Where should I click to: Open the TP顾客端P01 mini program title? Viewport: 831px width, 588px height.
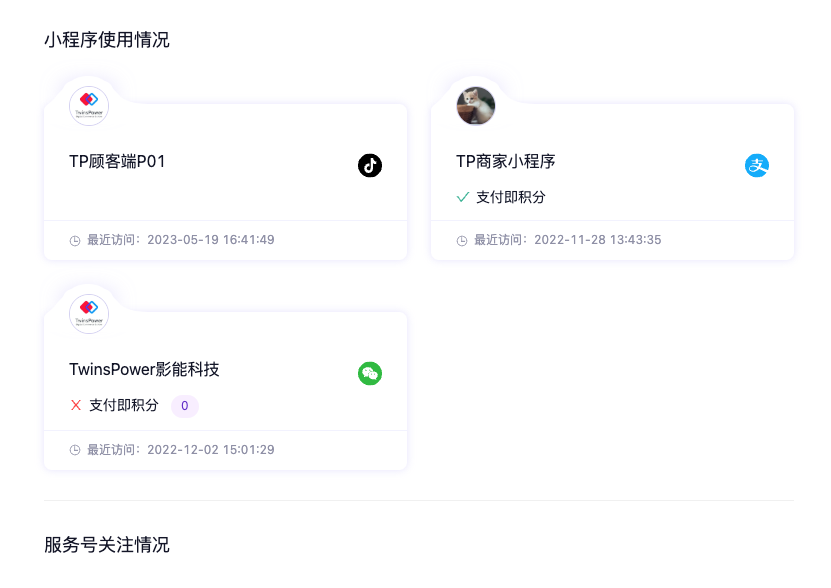pyautogui.click(x=117, y=161)
